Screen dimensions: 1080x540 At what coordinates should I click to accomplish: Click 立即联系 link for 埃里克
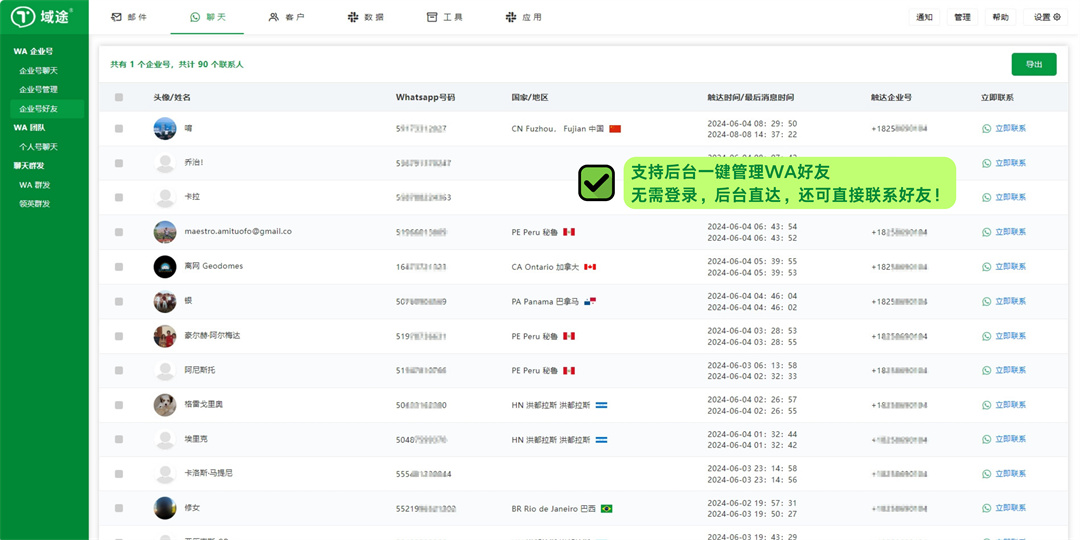[1004, 439]
